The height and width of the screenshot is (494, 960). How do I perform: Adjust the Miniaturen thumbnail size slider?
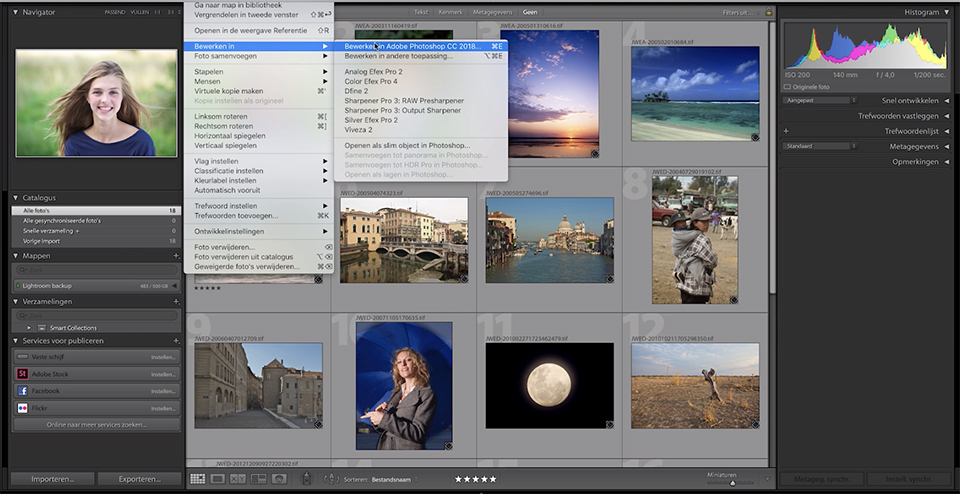click(733, 482)
